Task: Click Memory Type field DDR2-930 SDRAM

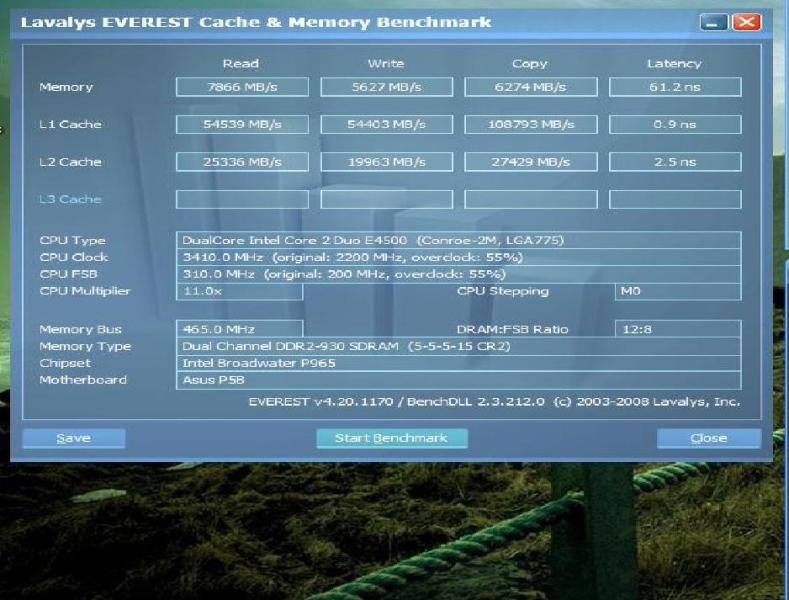Action: click(x=458, y=346)
